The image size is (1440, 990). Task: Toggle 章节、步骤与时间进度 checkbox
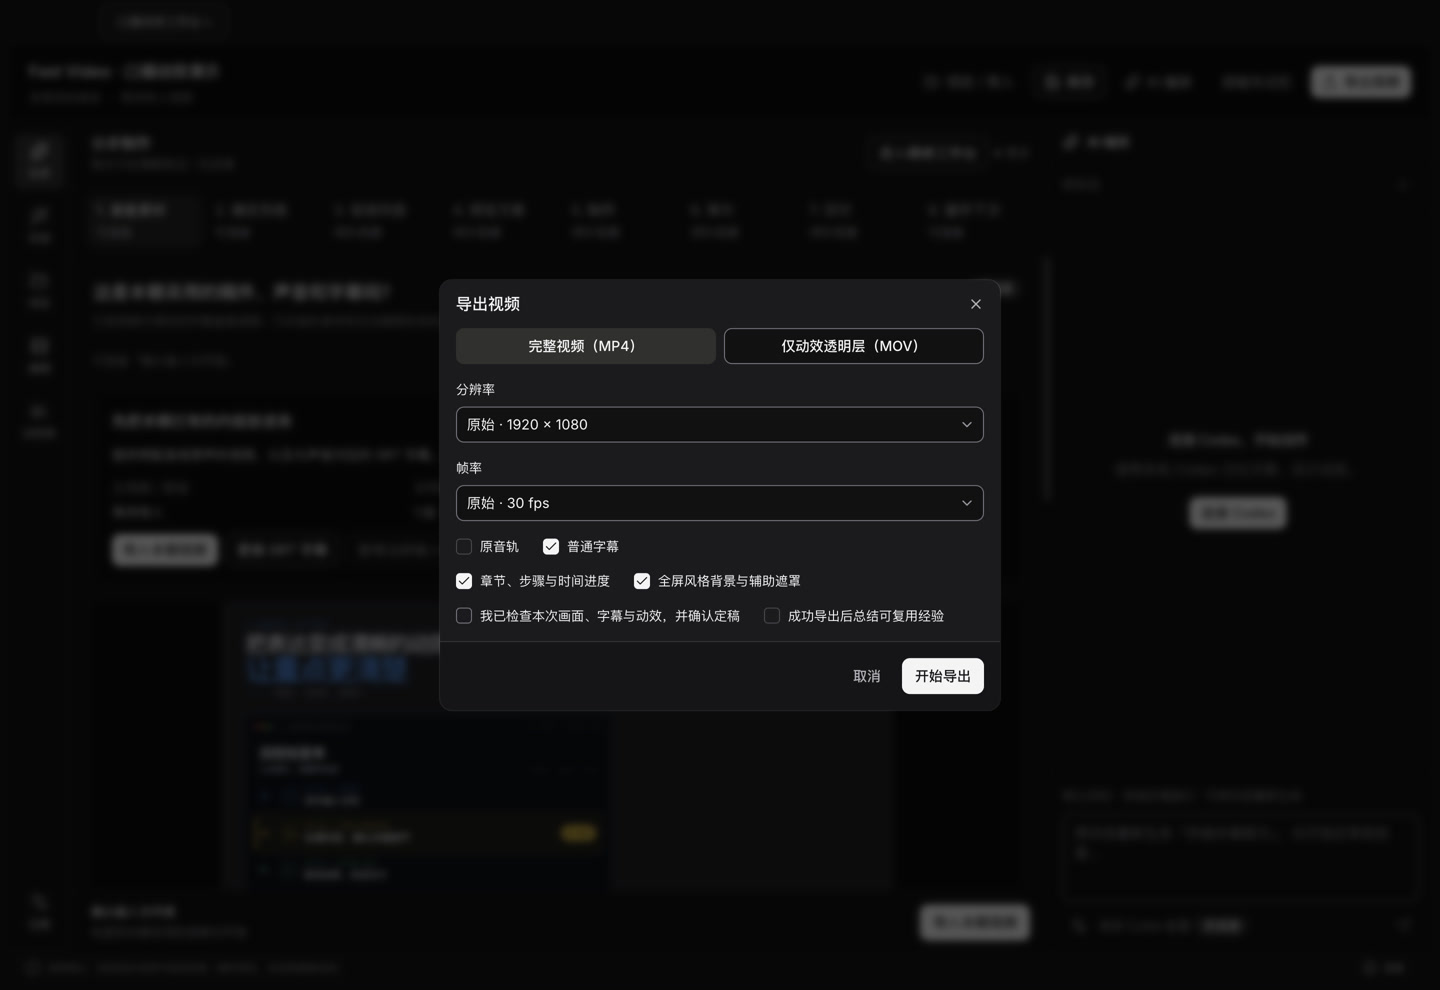click(x=464, y=581)
